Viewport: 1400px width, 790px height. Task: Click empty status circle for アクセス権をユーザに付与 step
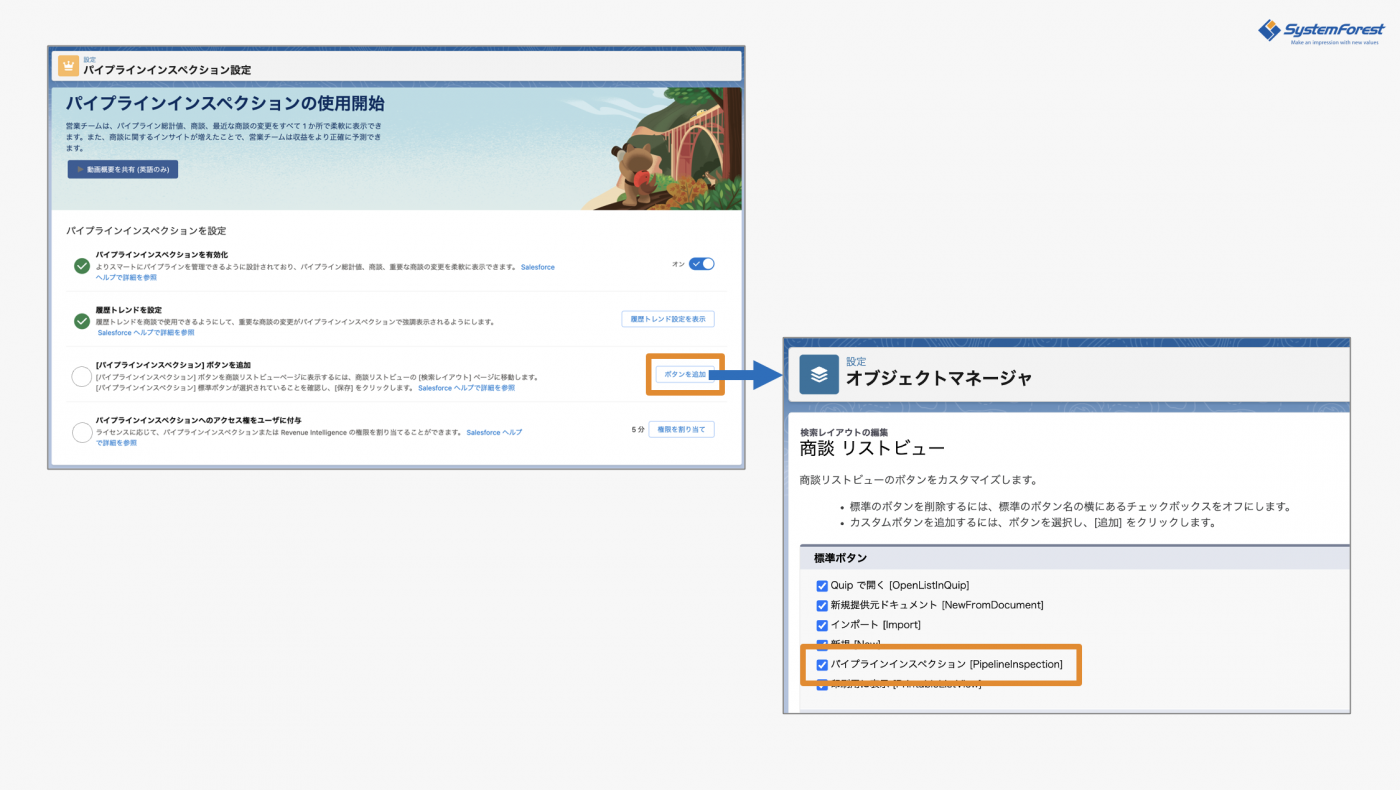[x=82, y=432]
